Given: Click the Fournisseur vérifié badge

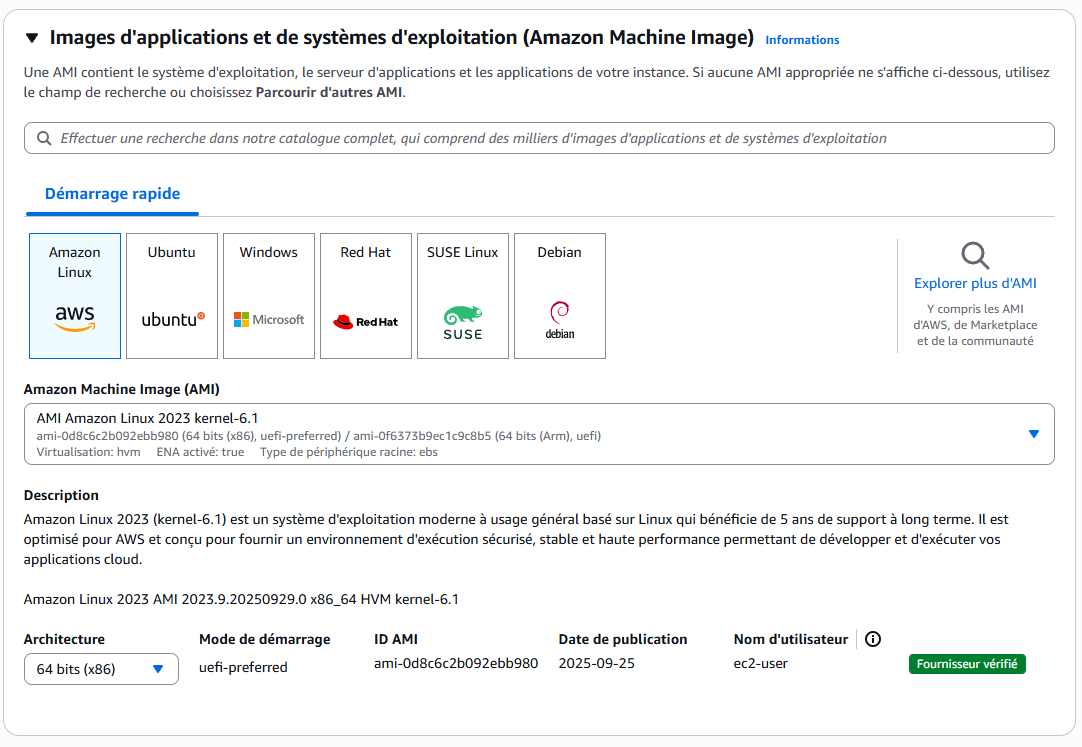Looking at the screenshot, I should pyautogui.click(x=967, y=663).
